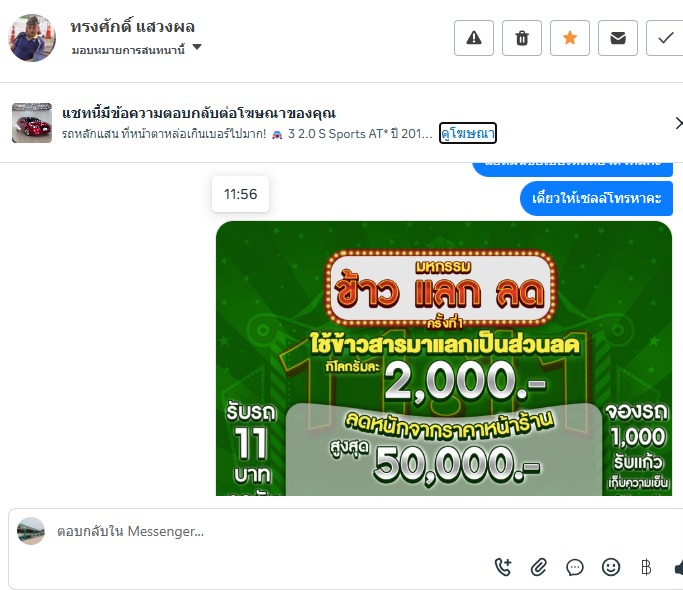Dismiss the ad reply banner
The height and width of the screenshot is (590, 683).
(x=679, y=123)
